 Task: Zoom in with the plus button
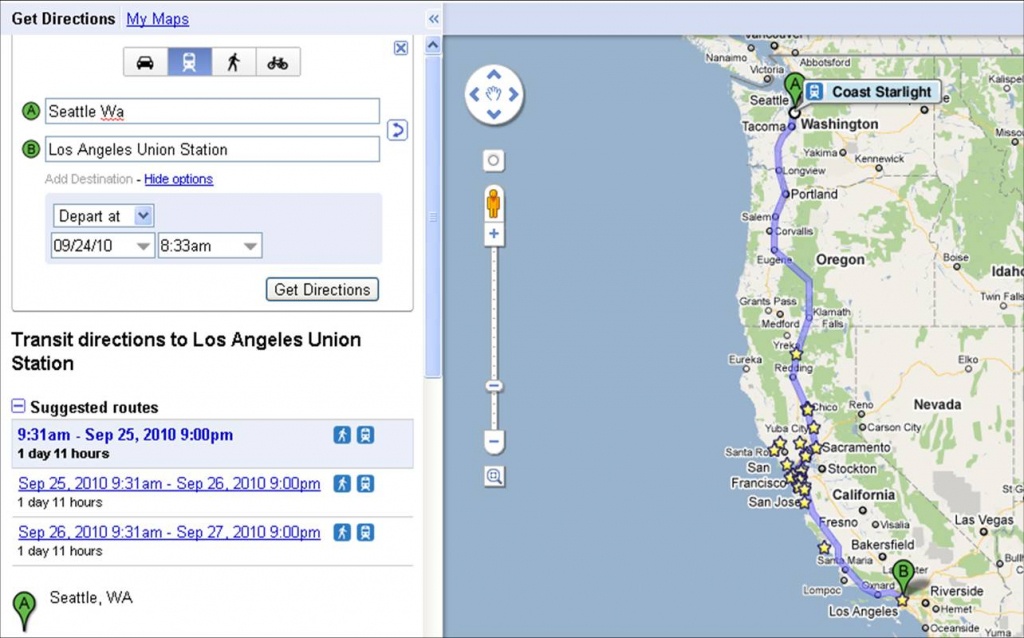494,235
